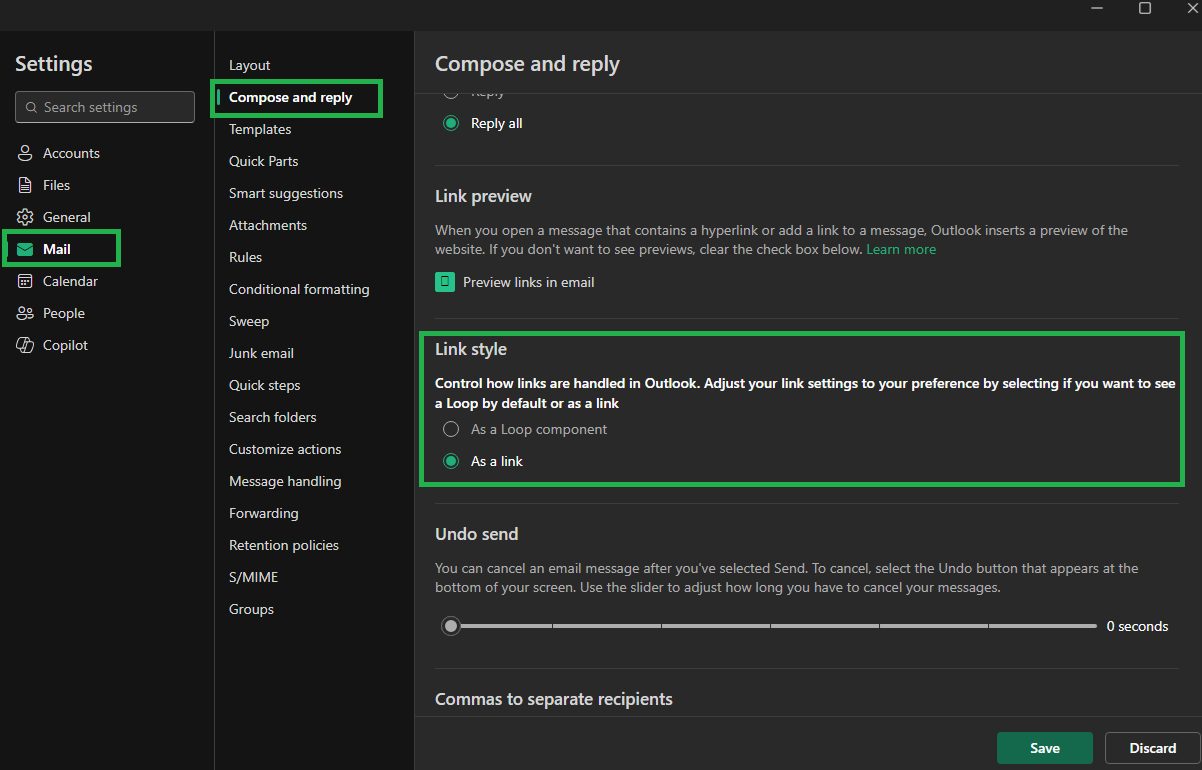
Task: Open Attachments settings
Action: pos(268,225)
